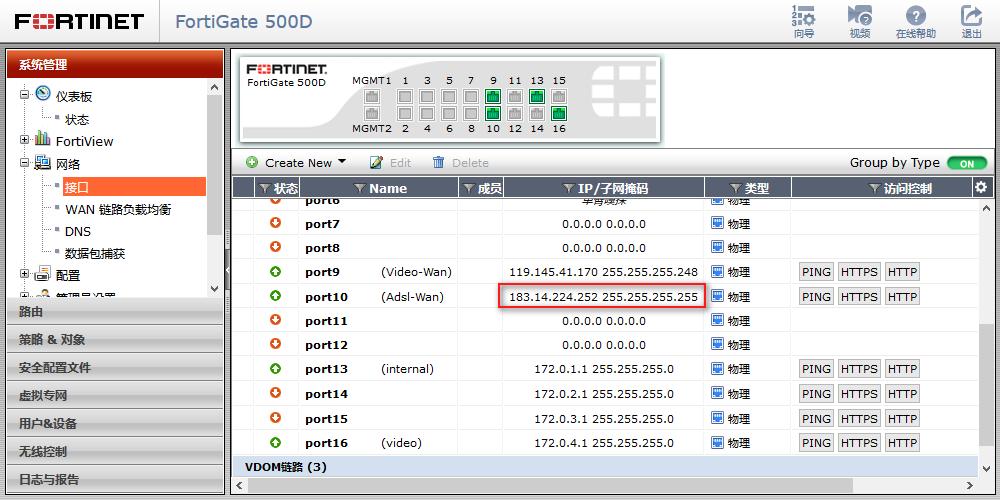Open the 虚拟专网 menu section
The height and width of the screenshot is (500, 1000).
(115, 395)
